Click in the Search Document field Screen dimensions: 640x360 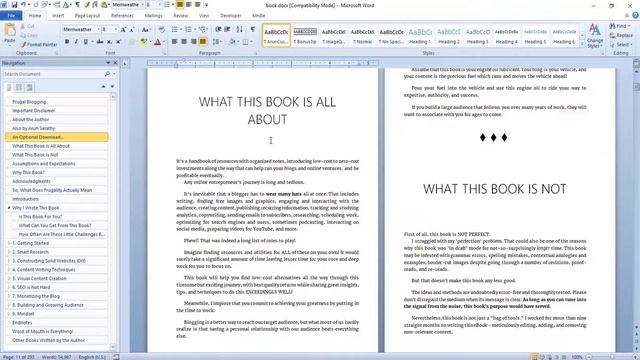(53, 74)
